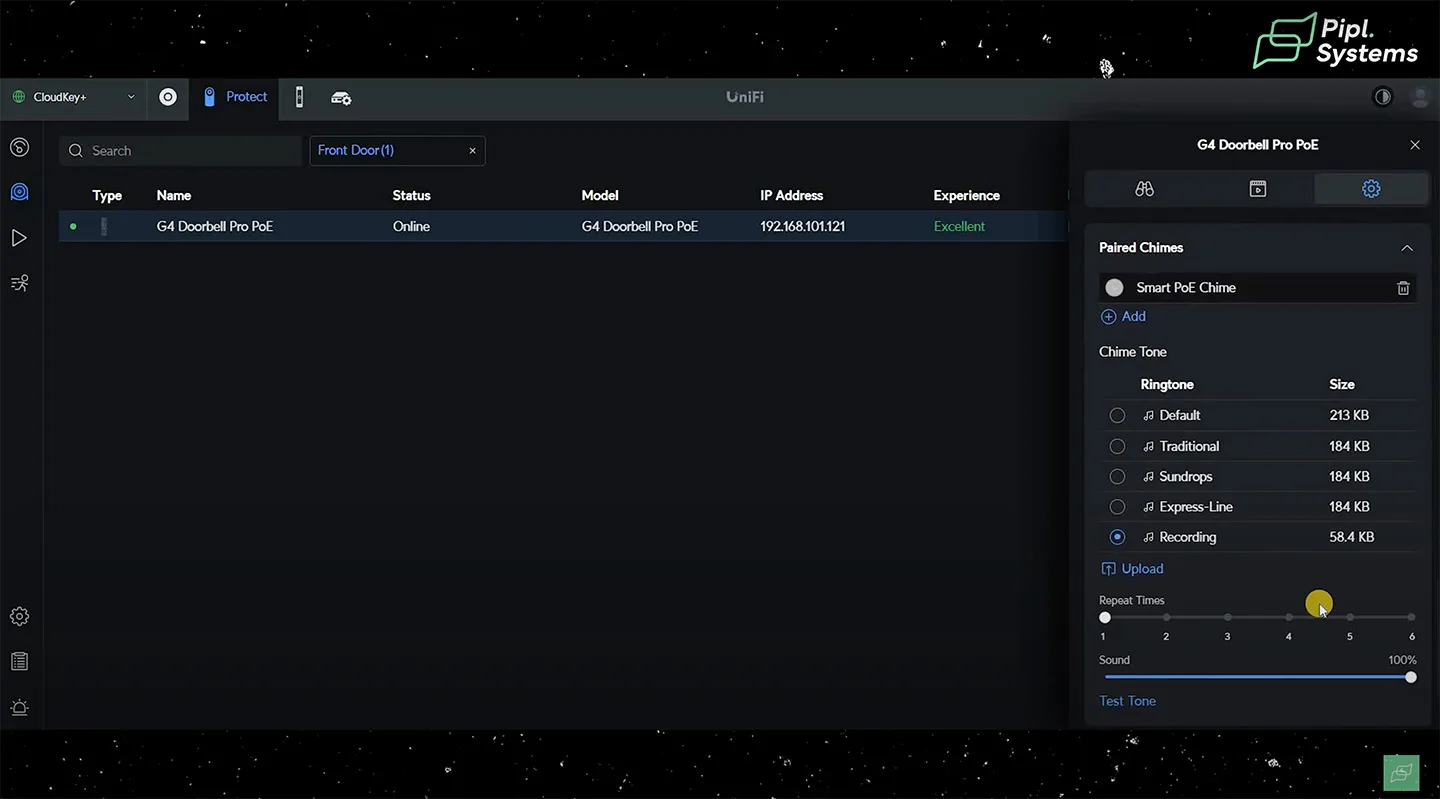Sort by the Type column header
This screenshot has height=799, width=1440.
click(x=107, y=195)
